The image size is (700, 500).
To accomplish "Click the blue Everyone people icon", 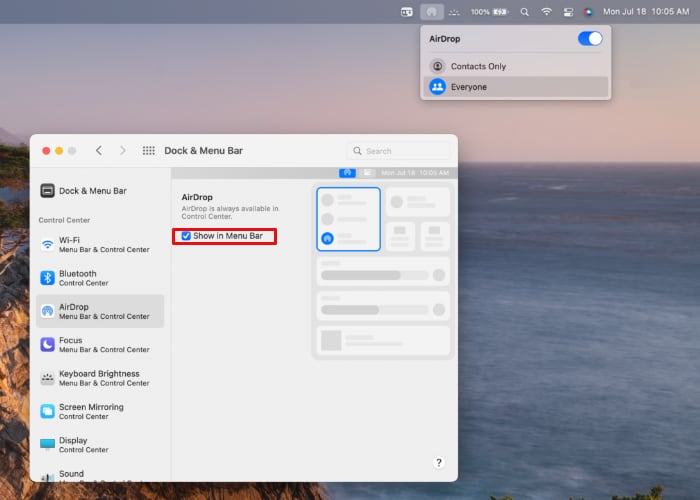I will pyautogui.click(x=438, y=87).
